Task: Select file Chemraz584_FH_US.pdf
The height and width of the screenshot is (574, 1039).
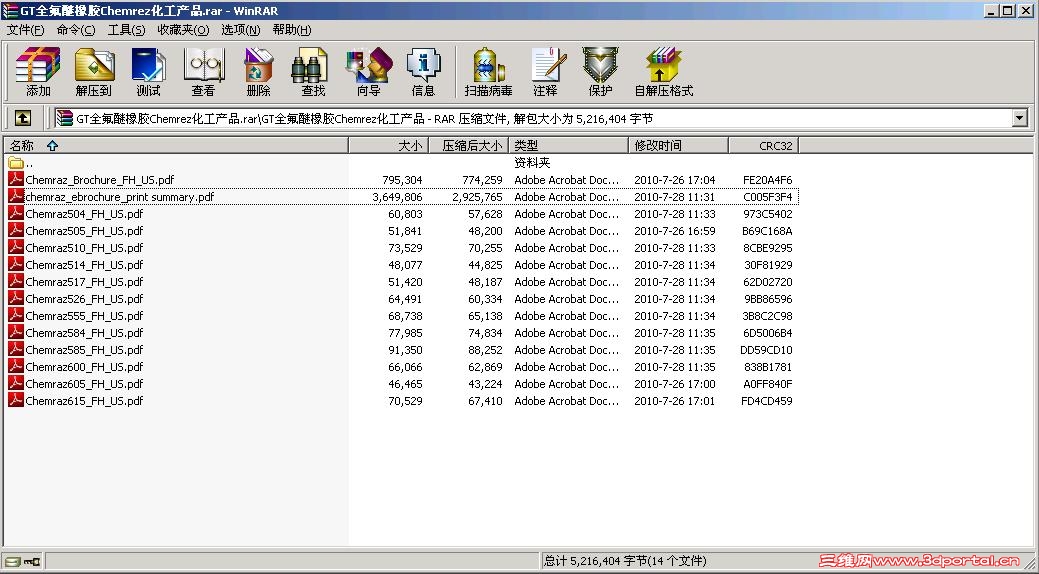Action: point(84,333)
